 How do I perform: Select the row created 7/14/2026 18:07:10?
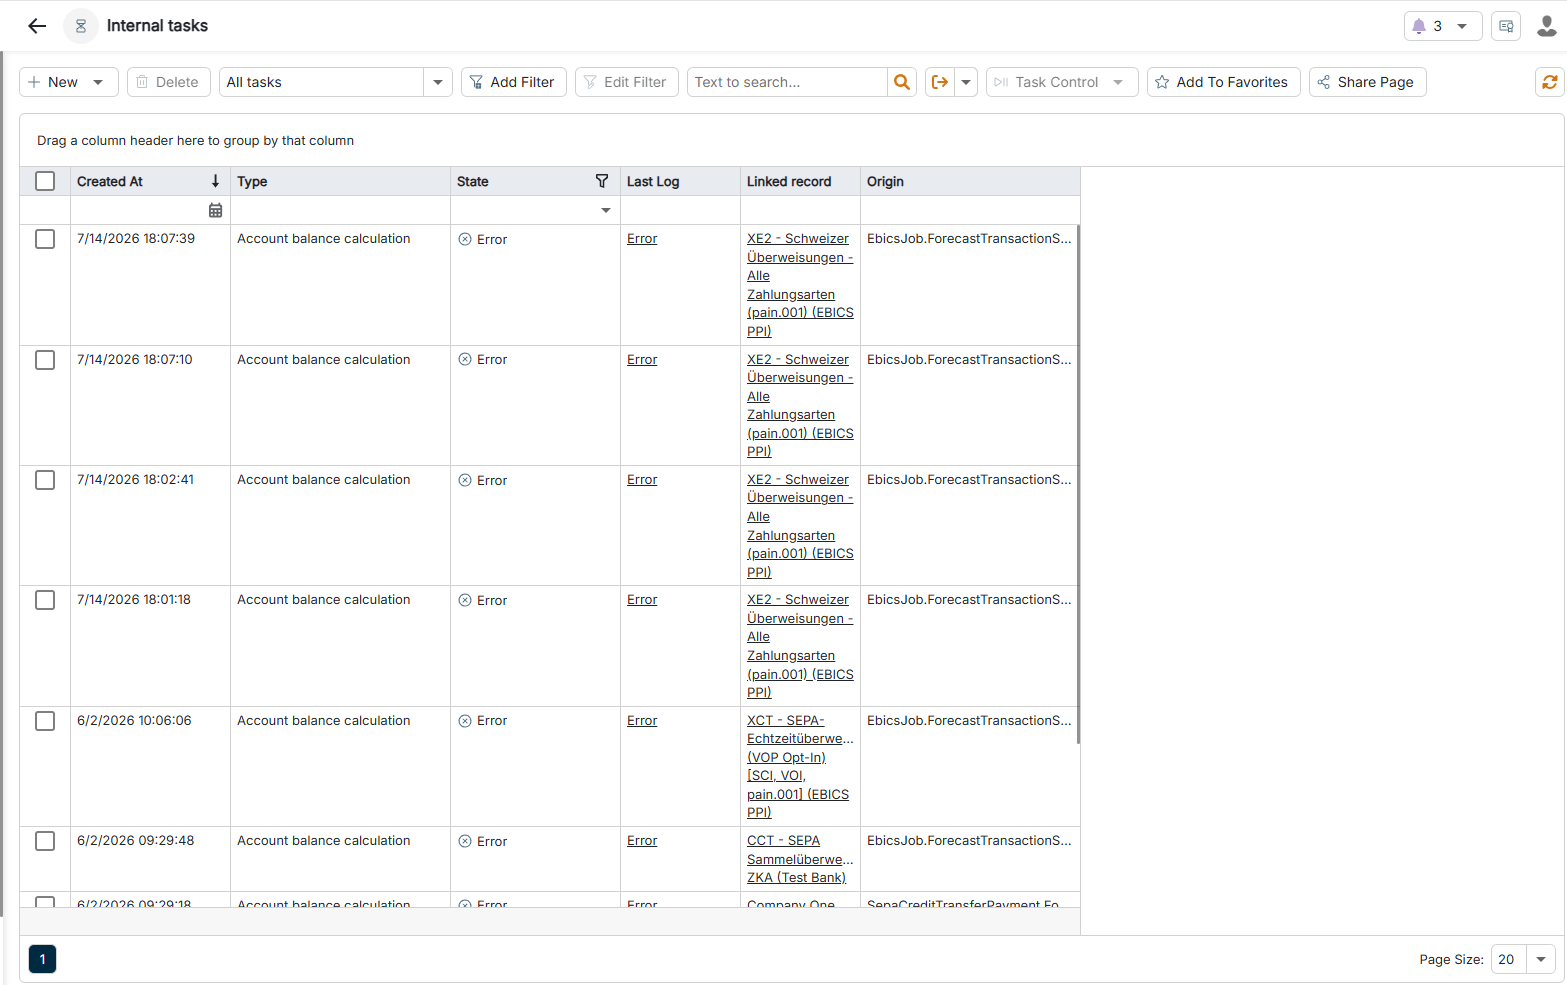(45, 360)
